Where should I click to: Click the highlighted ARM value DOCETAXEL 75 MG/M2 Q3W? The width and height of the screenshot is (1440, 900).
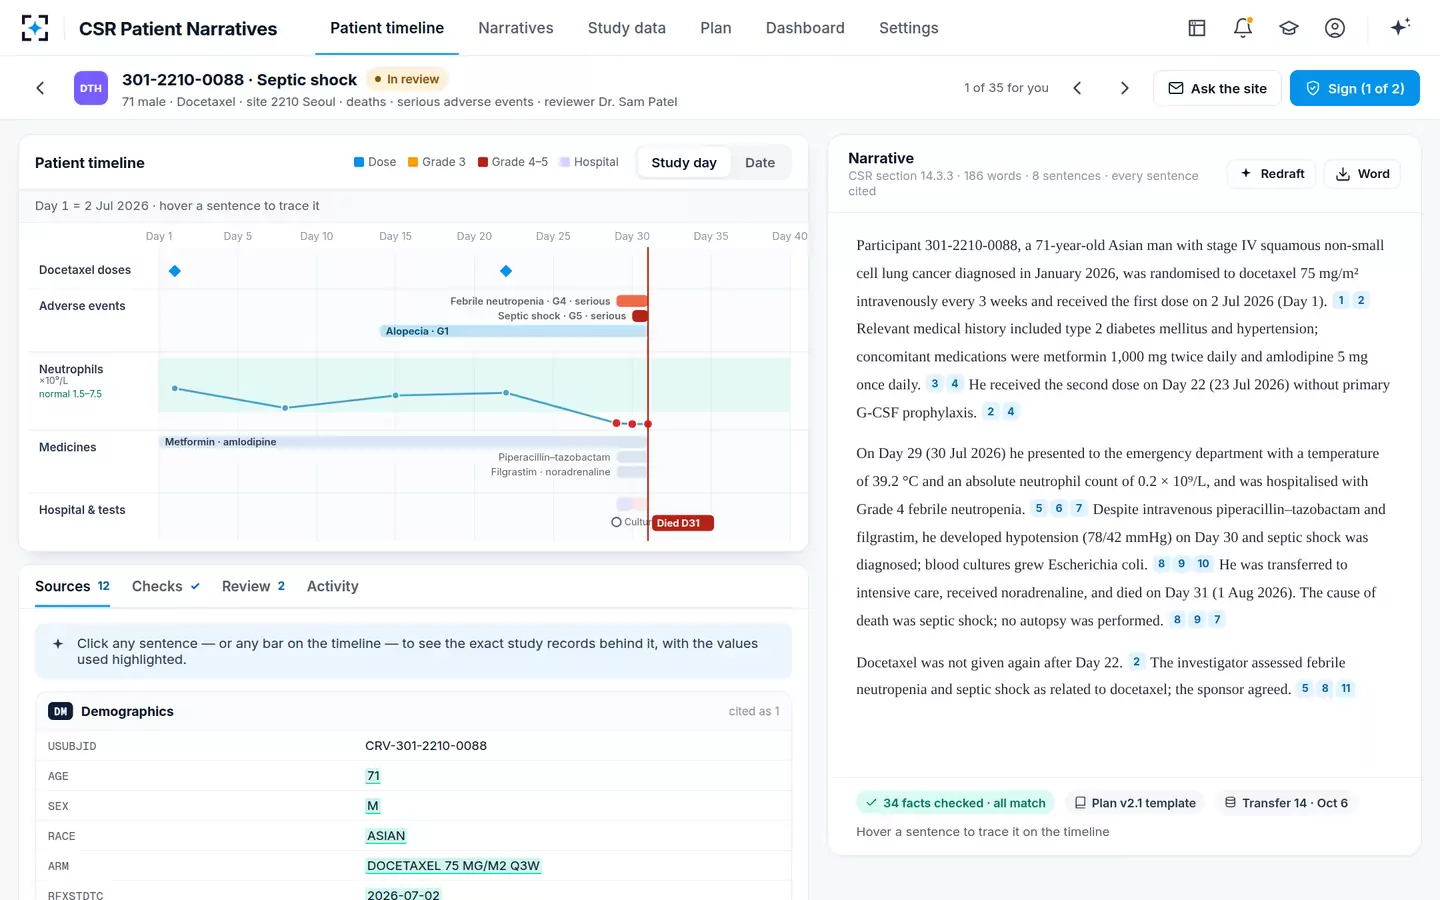(x=453, y=866)
